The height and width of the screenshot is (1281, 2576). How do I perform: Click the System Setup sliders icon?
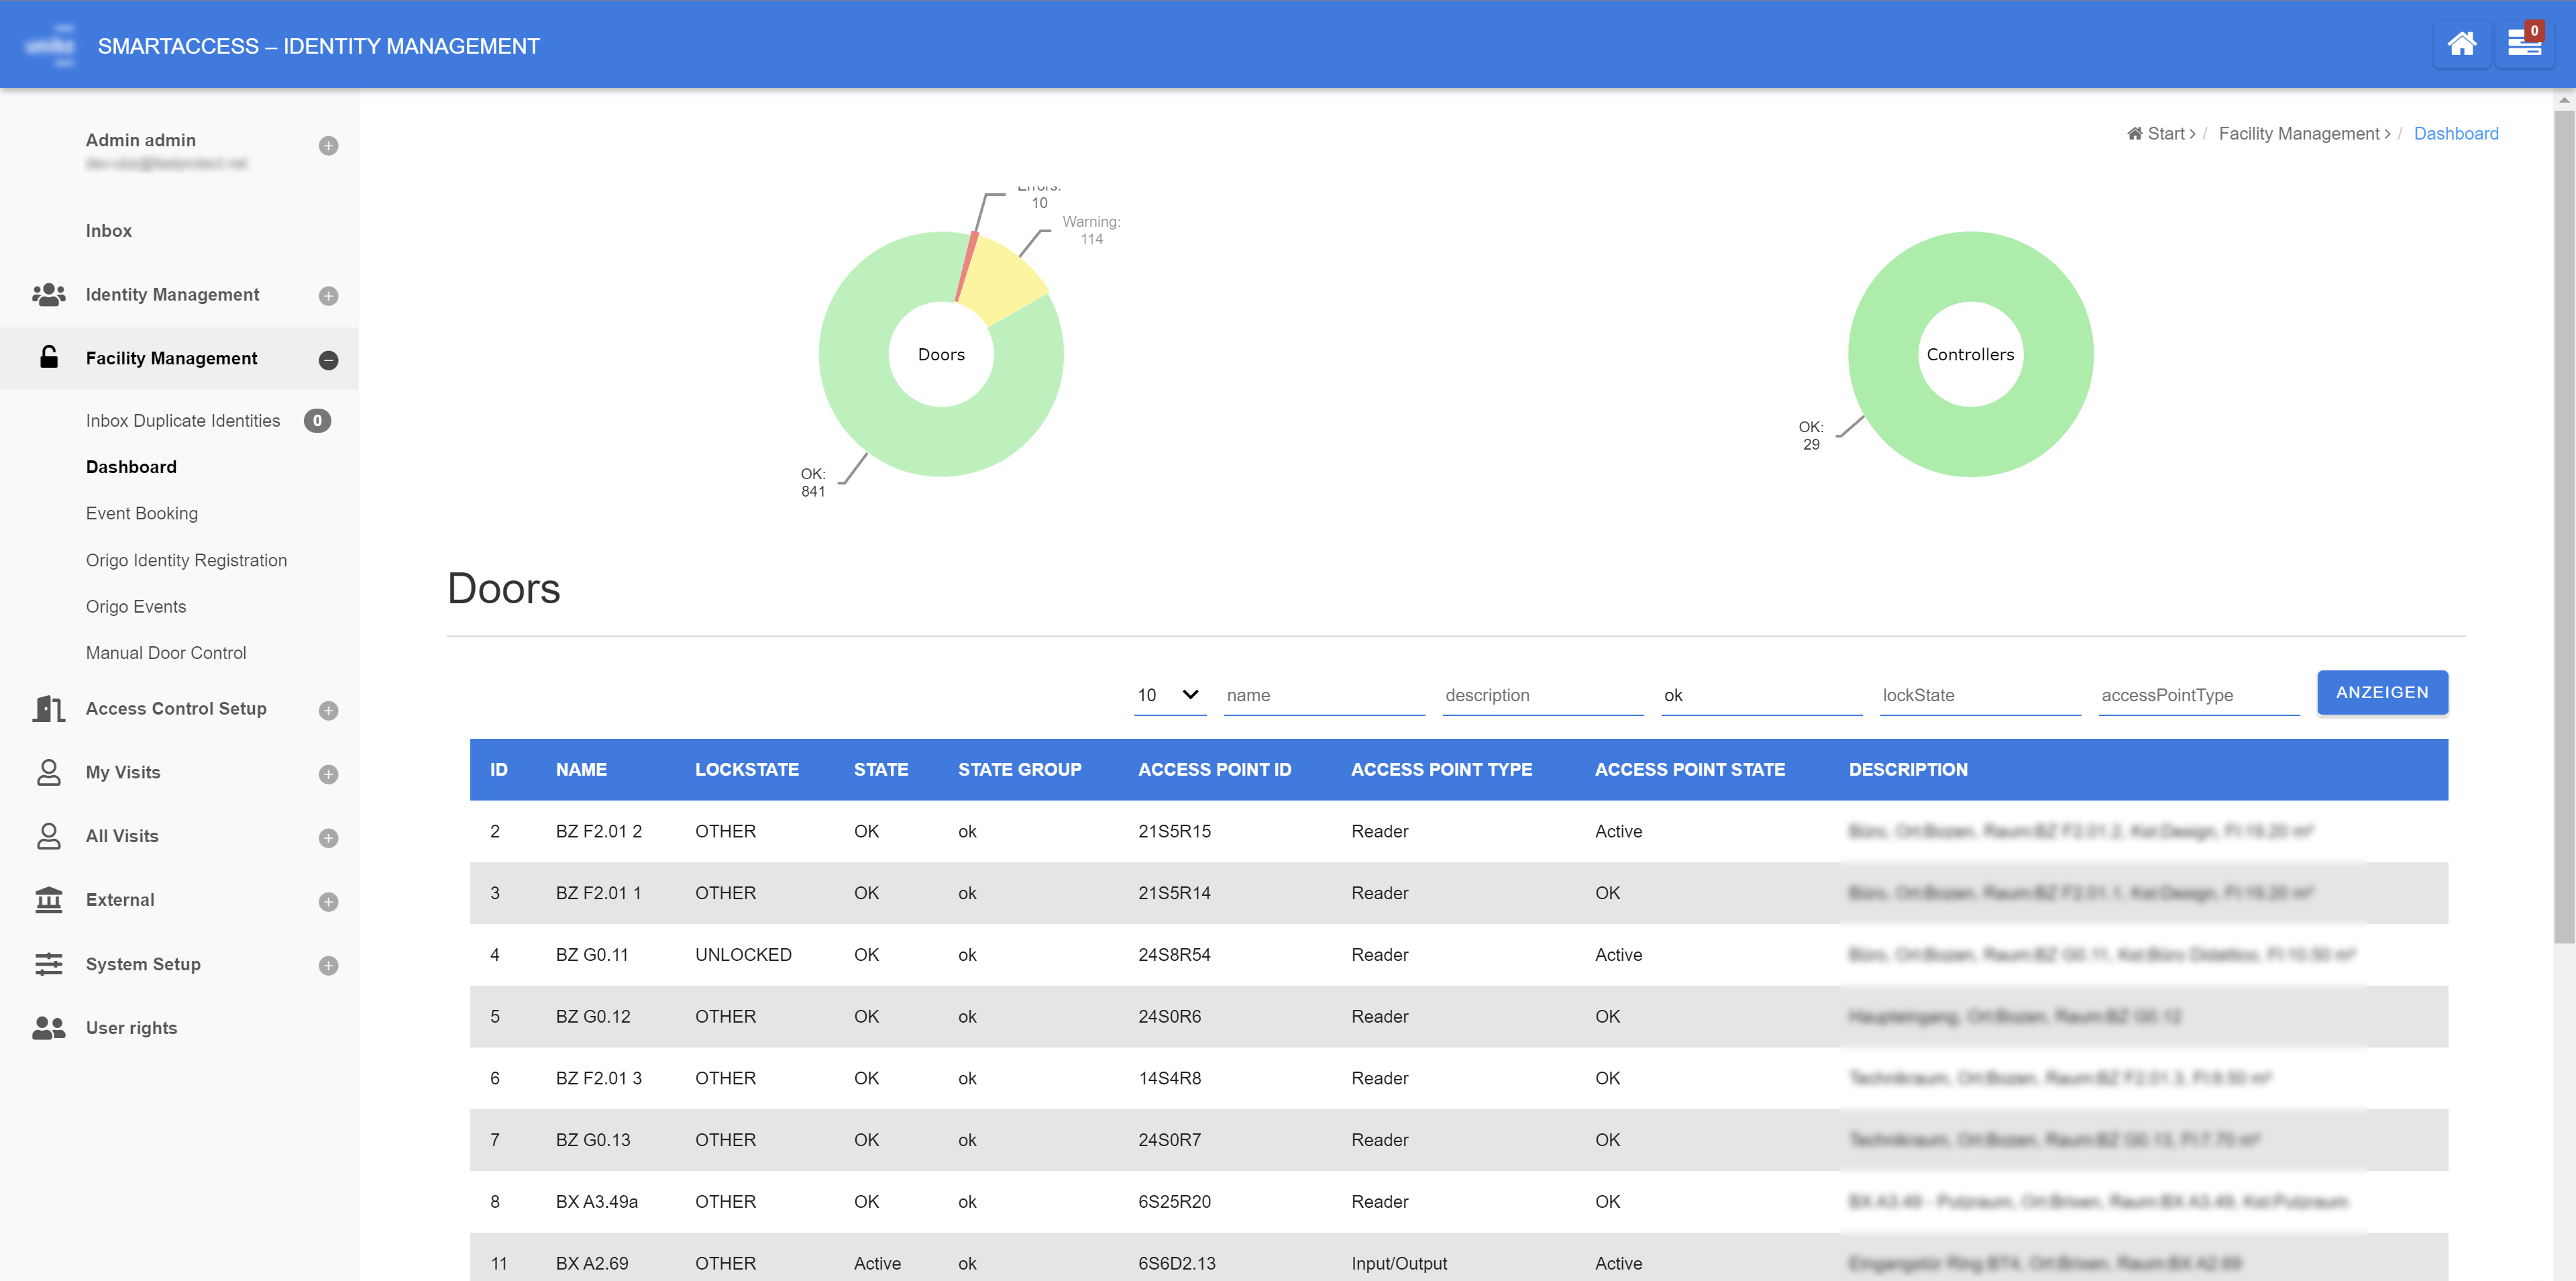click(x=48, y=964)
